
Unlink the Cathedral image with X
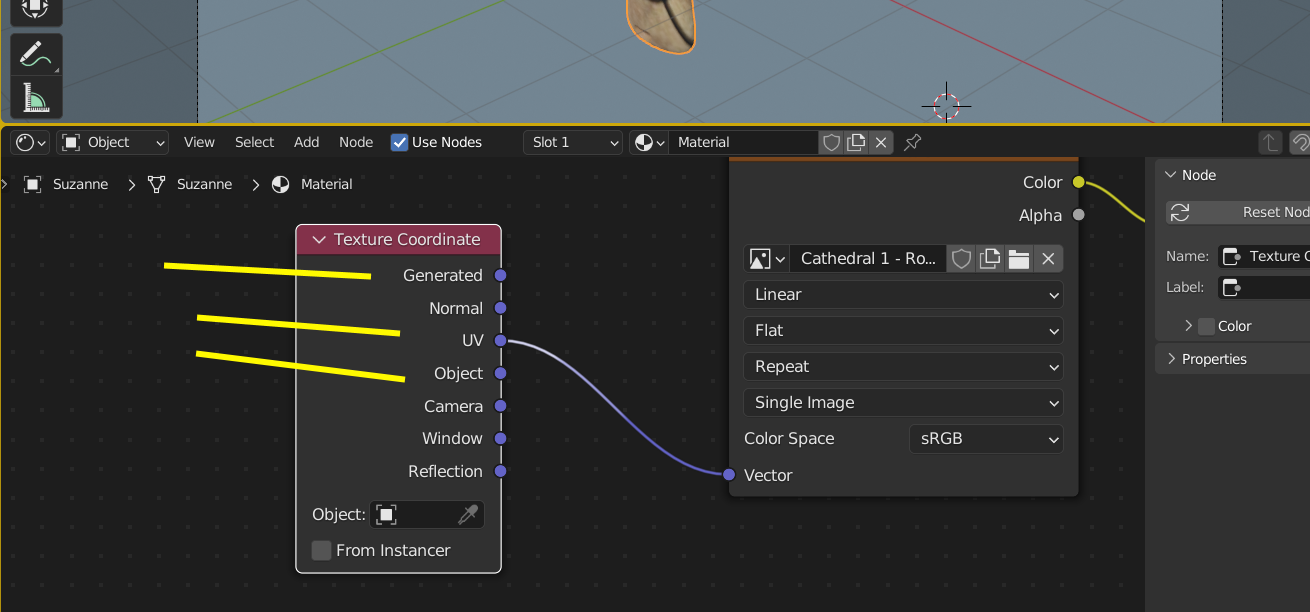[1048, 259]
